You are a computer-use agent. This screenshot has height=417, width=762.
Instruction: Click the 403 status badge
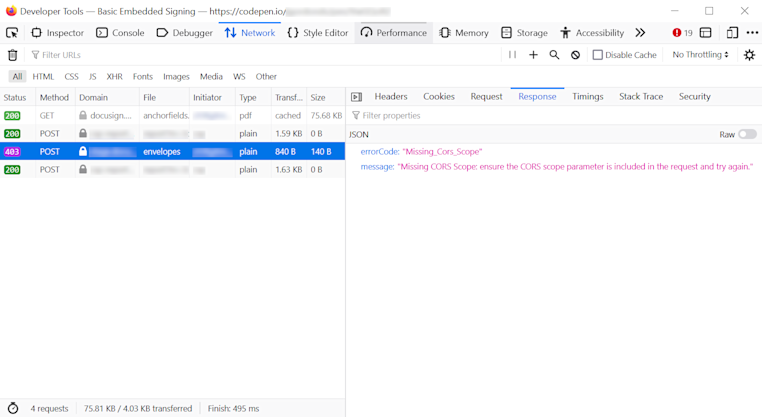click(12, 152)
